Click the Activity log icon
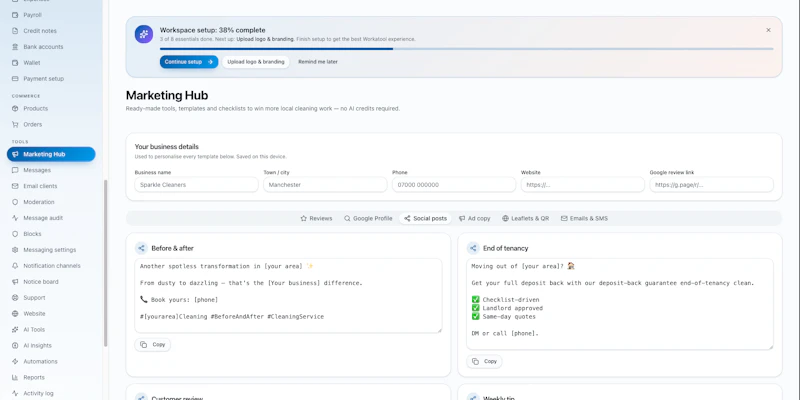This screenshot has height=400, width=800. tap(15, 393)
